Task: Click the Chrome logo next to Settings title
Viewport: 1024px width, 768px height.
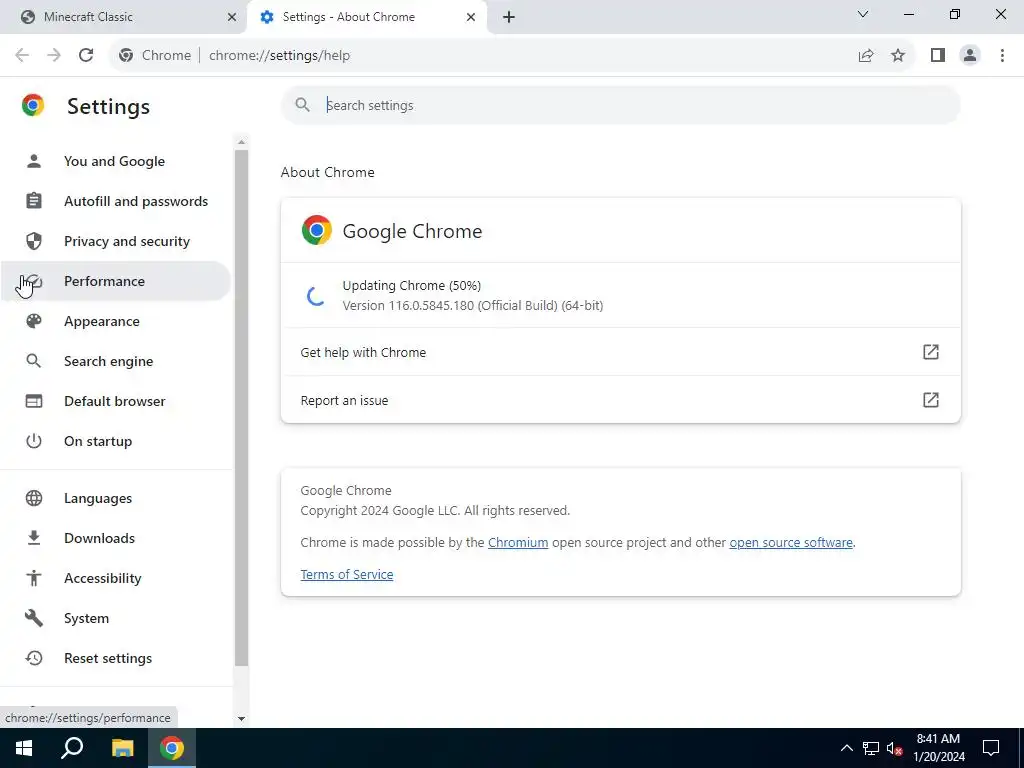Action: pos(33,105)
